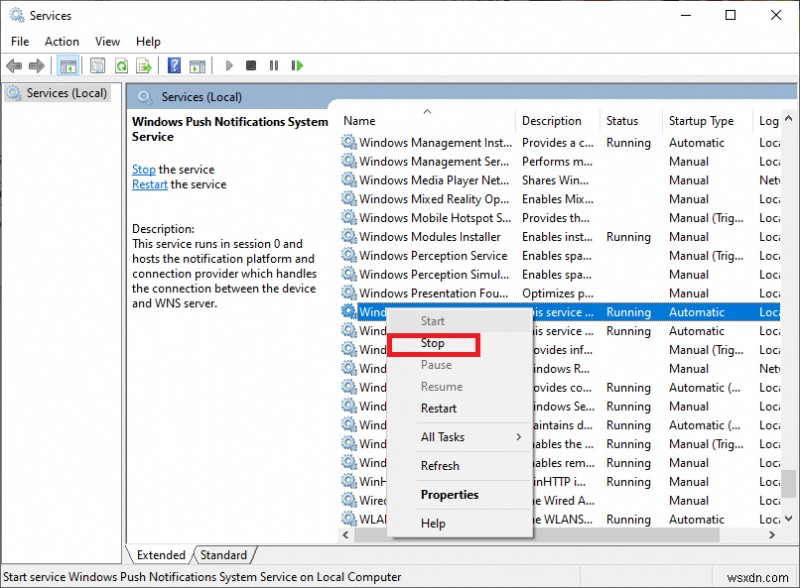Screen dimensions: 800x588
Task: Select Services (Local) in the left tree
Action: pyautogui.click(x=66, y=93)
